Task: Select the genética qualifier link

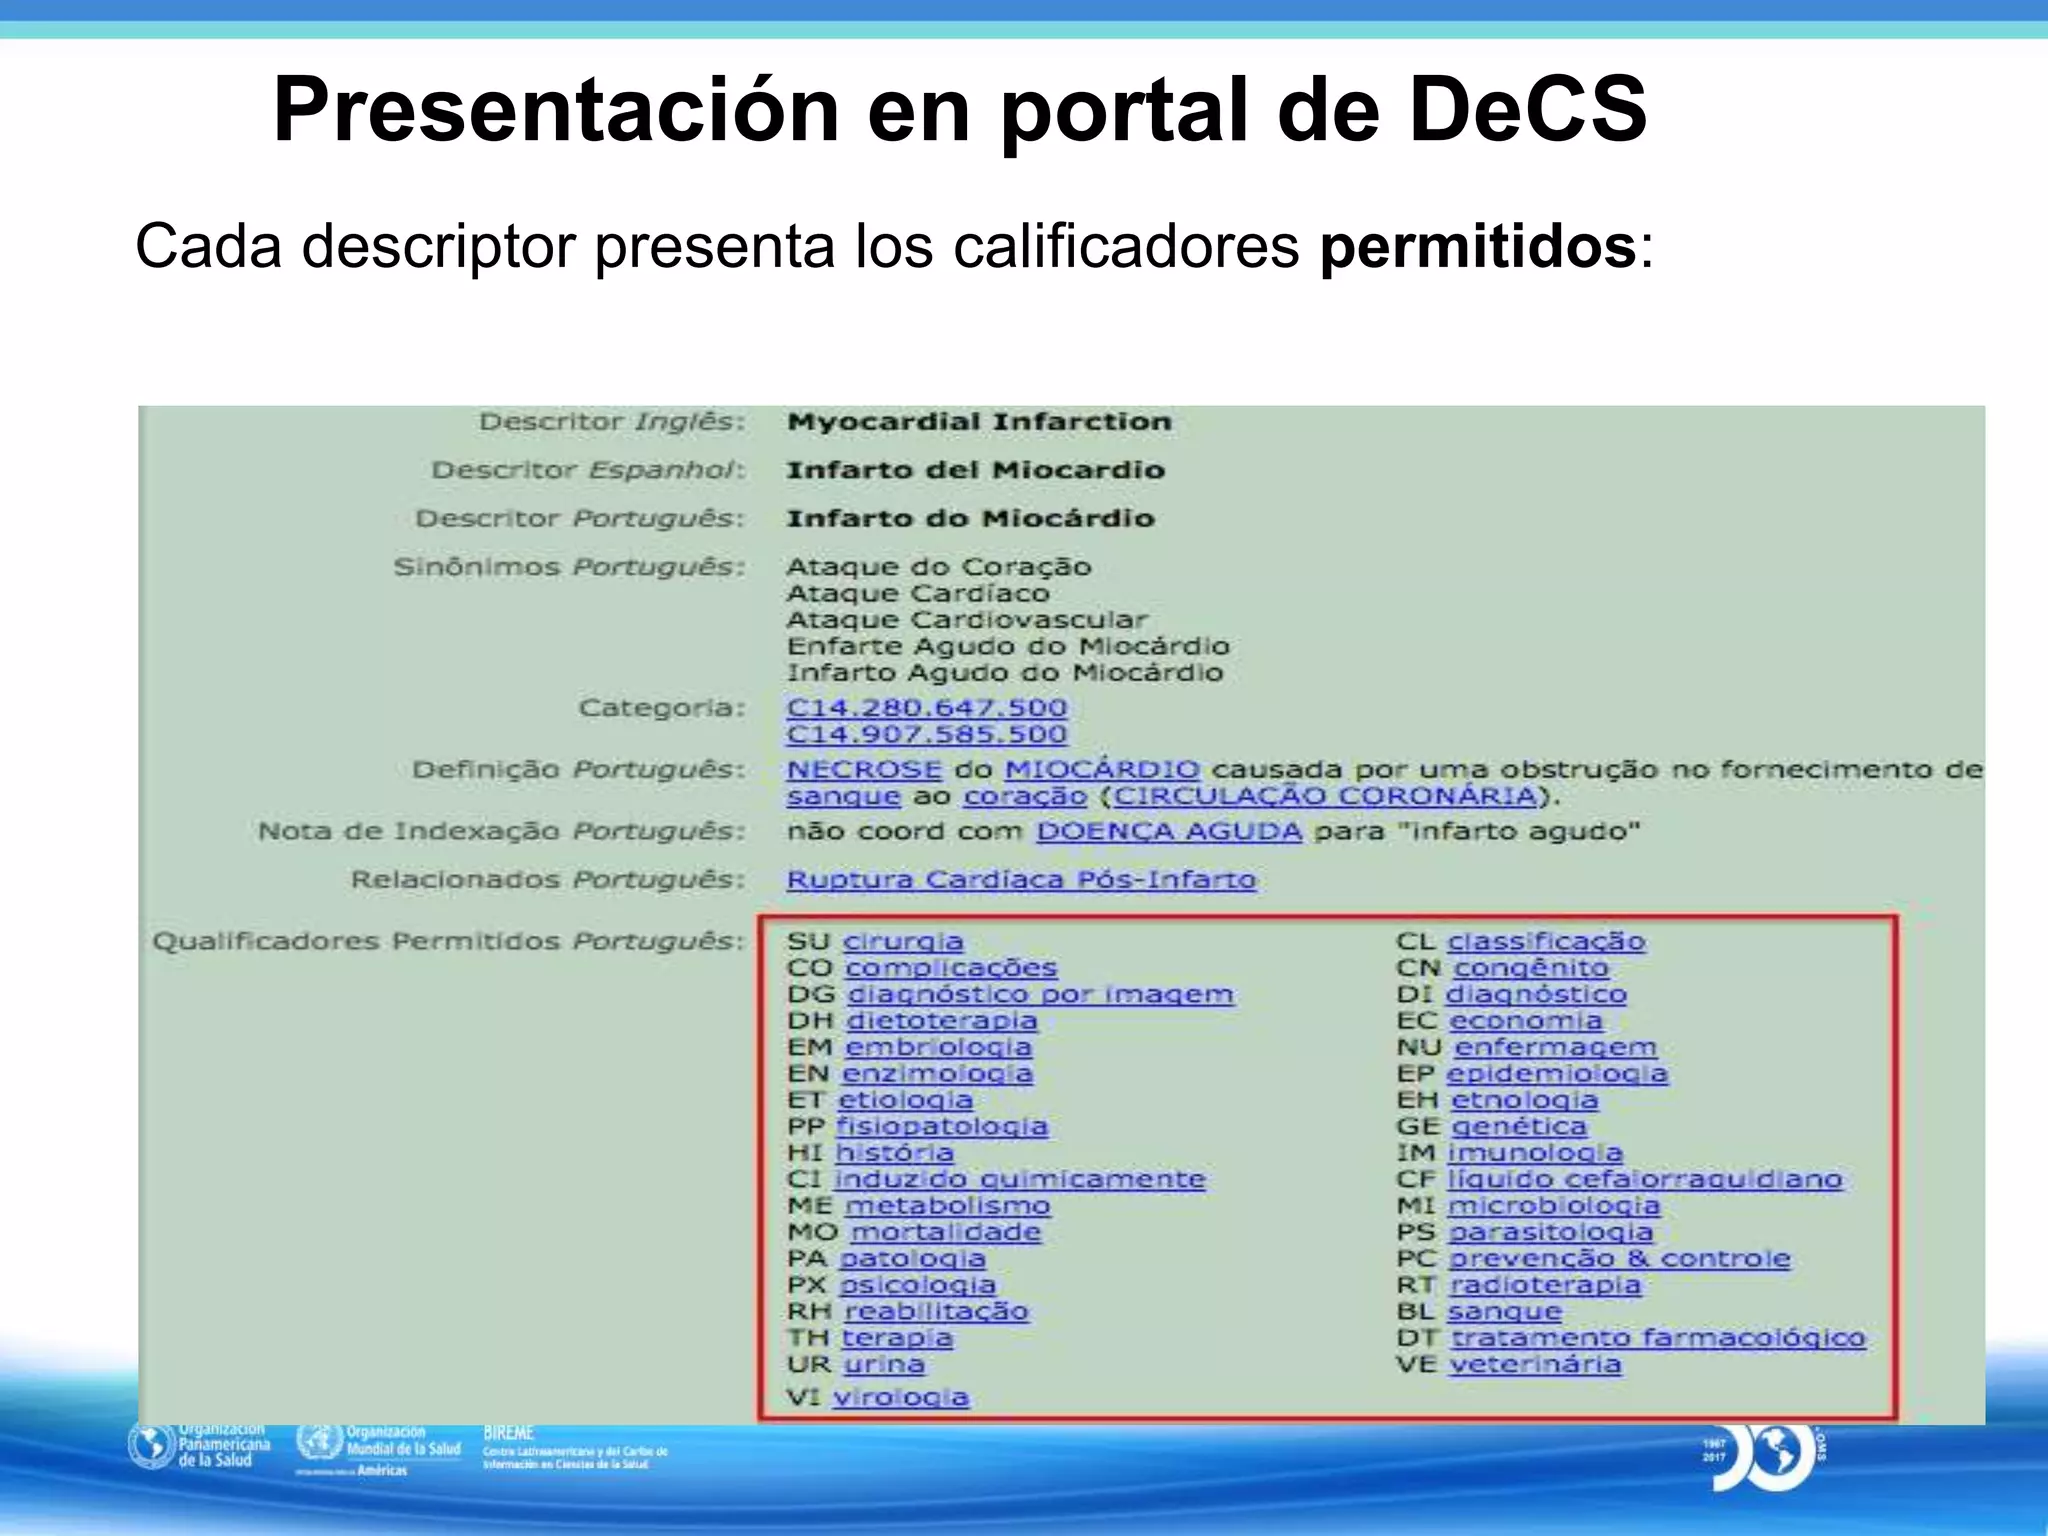Action: click(x=1519, y=1127)
